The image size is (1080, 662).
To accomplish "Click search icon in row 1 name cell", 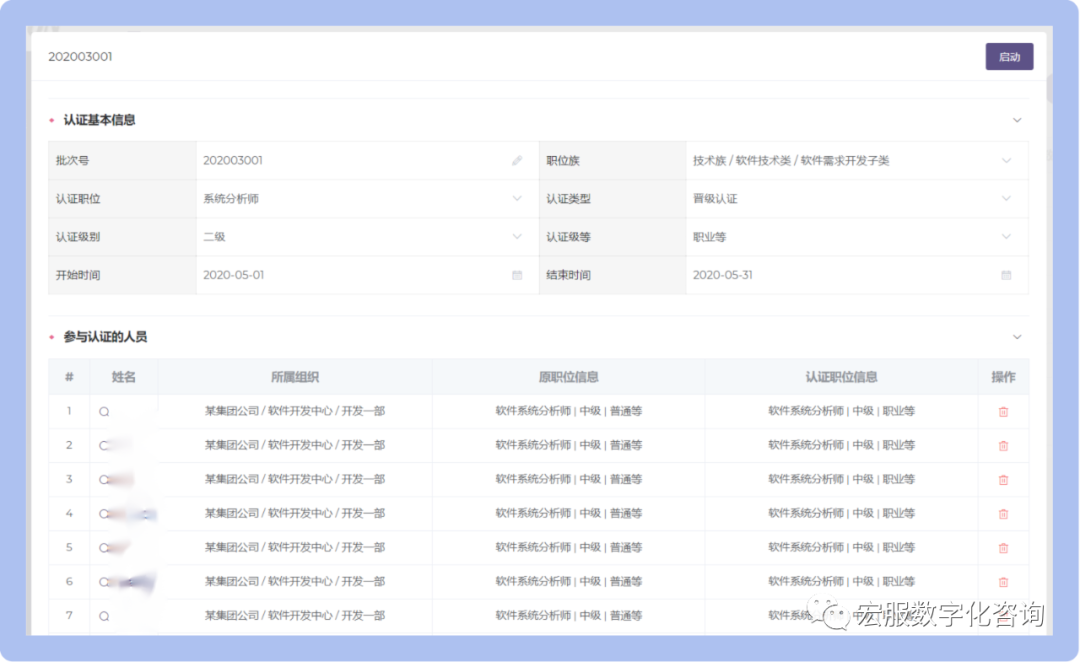I will (104, 412).
